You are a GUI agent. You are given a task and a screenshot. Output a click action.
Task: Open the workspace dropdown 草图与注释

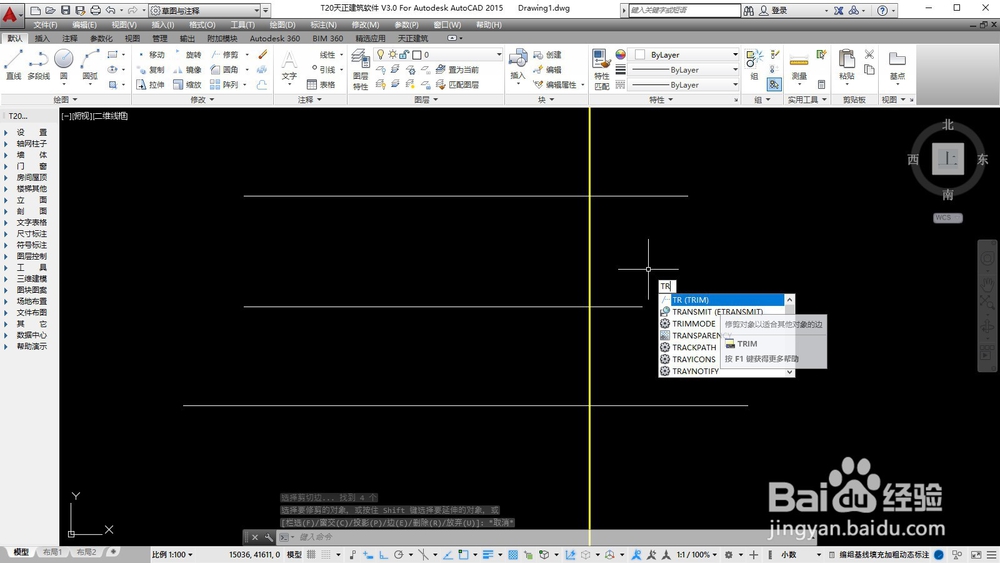pos(205,10)
